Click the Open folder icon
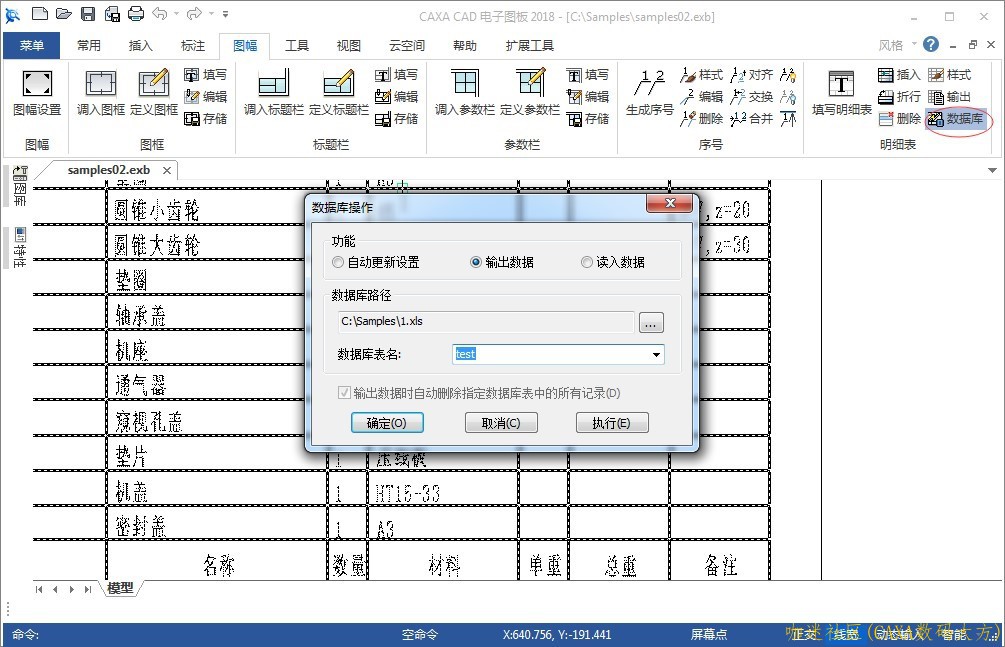1005x647 pixels. coord(63,13)
